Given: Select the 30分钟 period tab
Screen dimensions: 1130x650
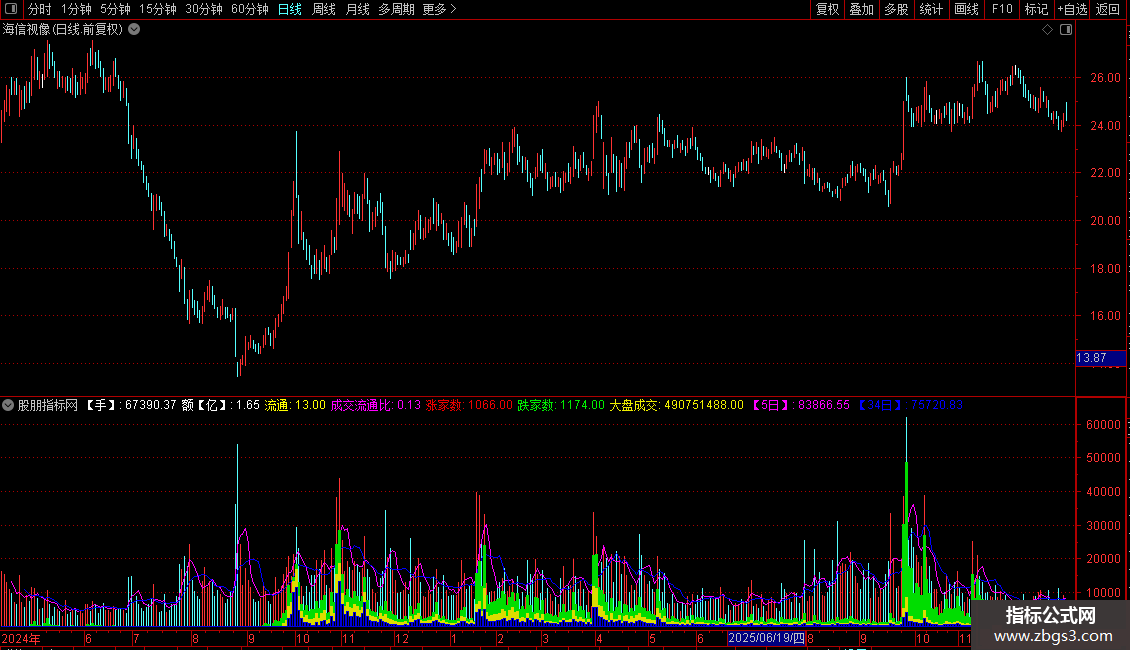Looking at the screenshot, I should pos(204,9).
